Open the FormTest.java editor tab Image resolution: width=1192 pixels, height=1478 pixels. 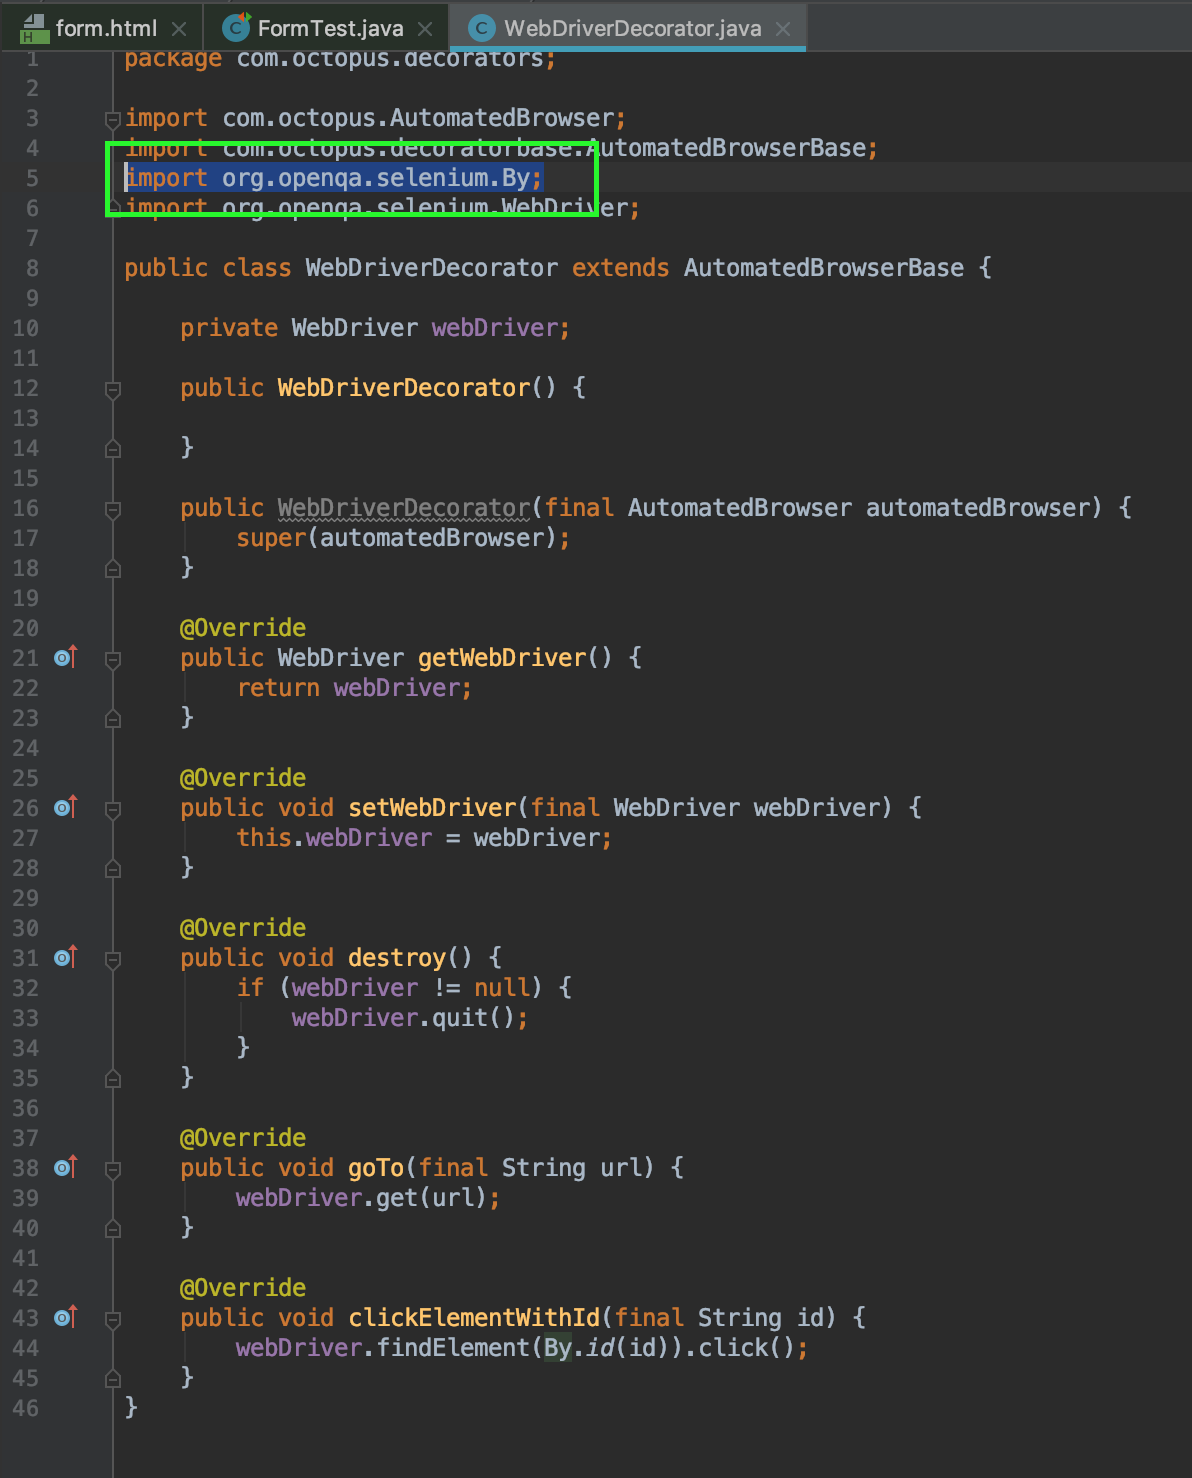(x=330, y=28)
